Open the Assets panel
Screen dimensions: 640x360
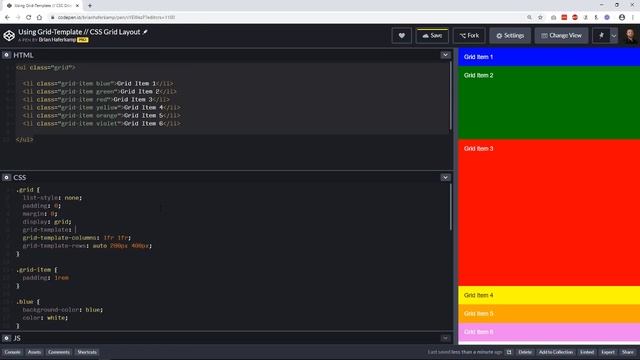34,352
